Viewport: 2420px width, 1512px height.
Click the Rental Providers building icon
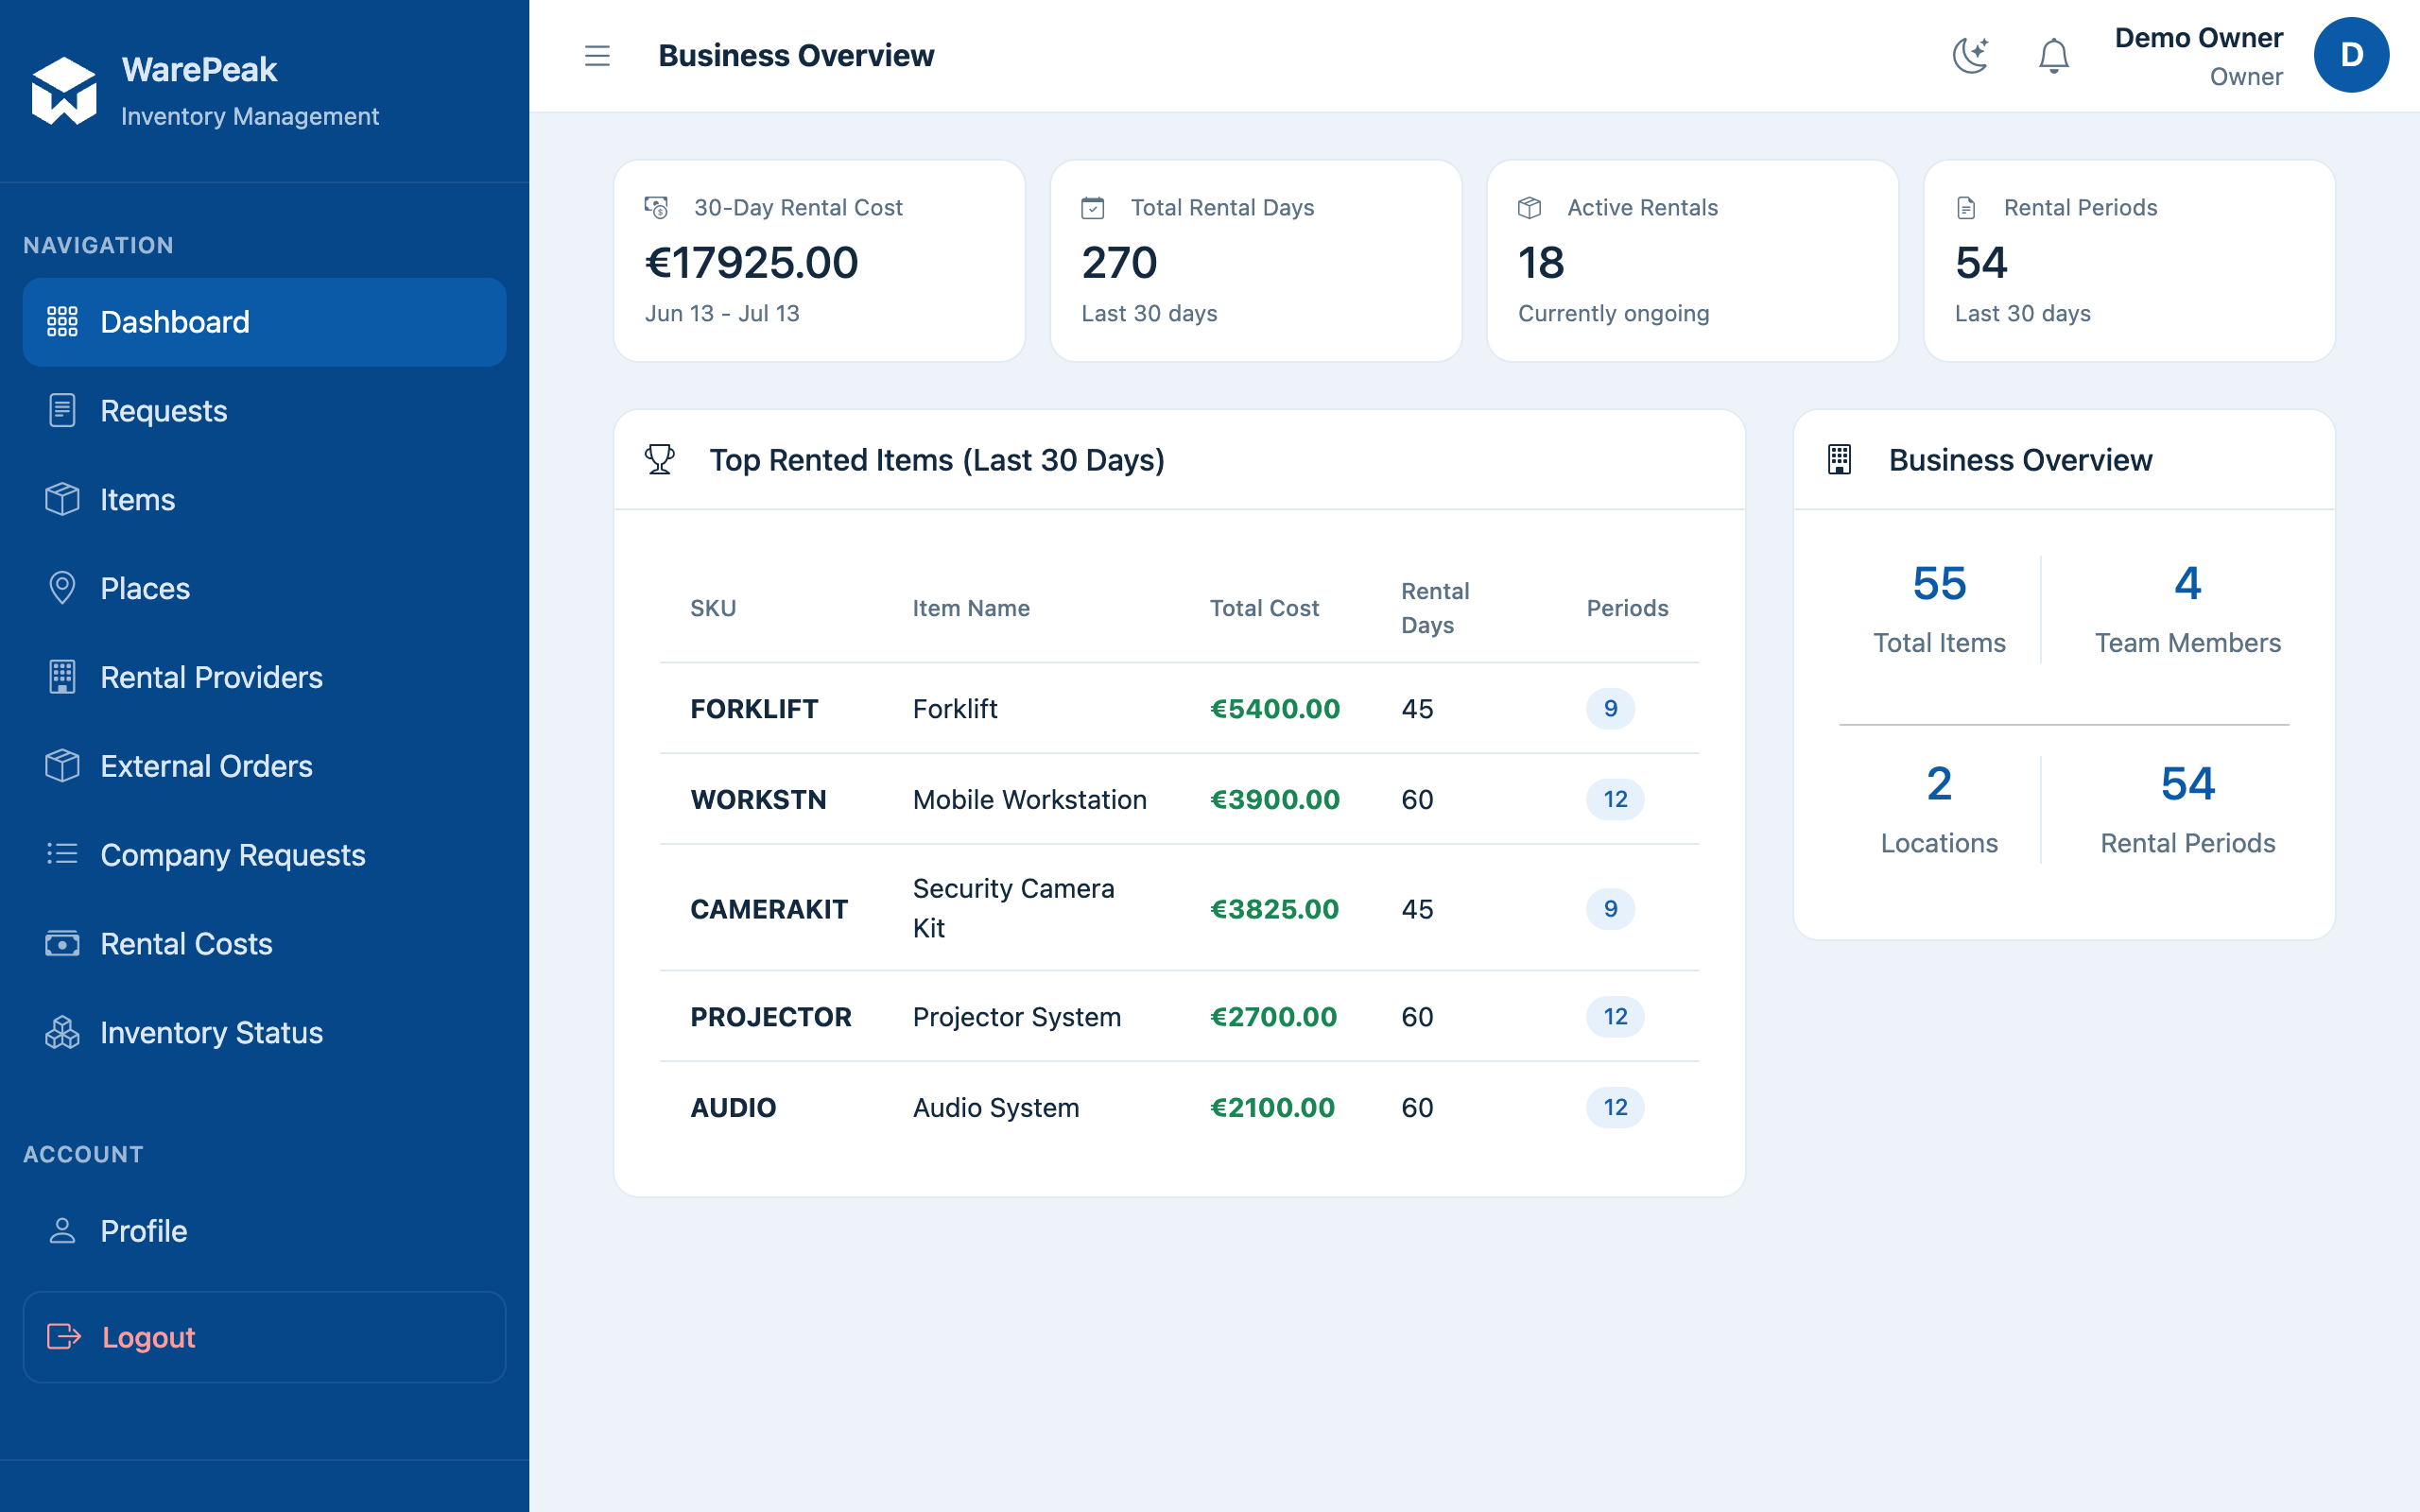click(62, 677)
